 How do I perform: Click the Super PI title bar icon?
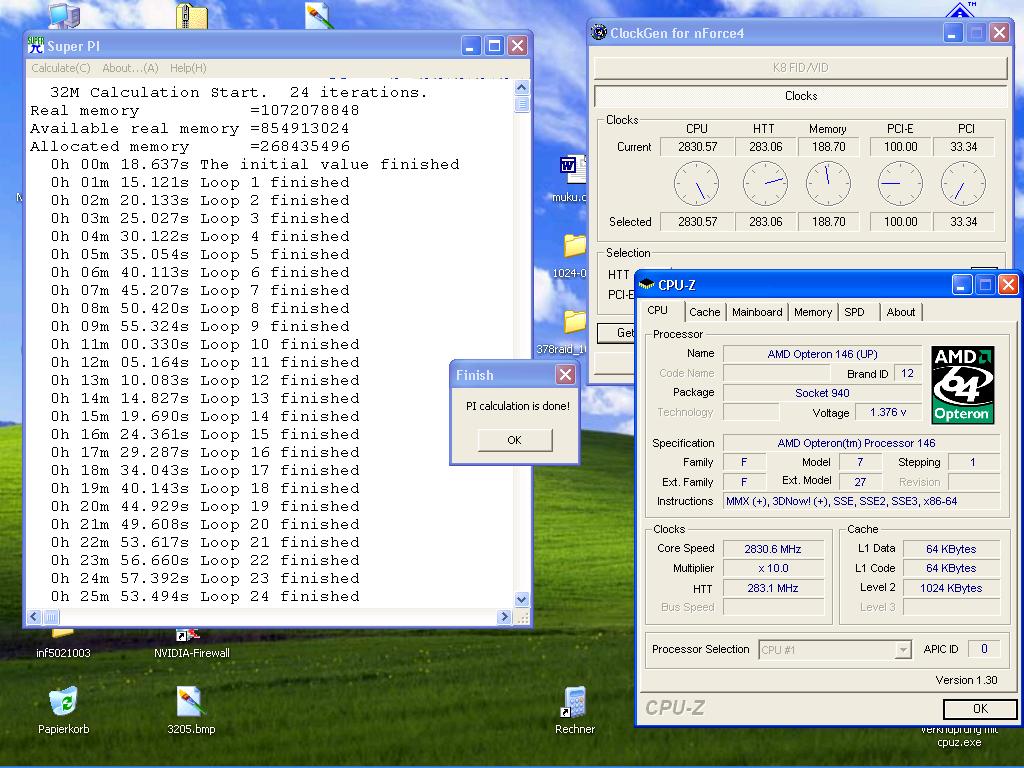[x=37, y=45]
